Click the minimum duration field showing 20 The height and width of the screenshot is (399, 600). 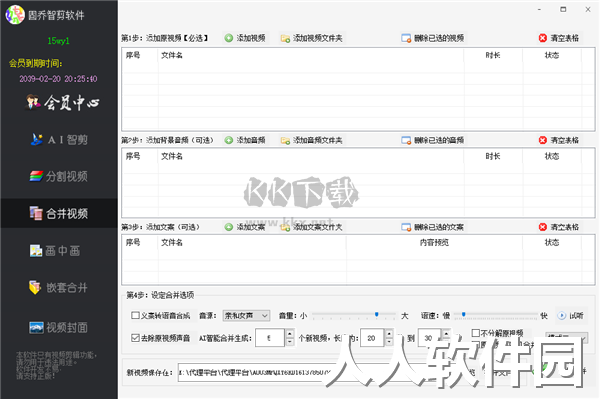click(372, 338)
